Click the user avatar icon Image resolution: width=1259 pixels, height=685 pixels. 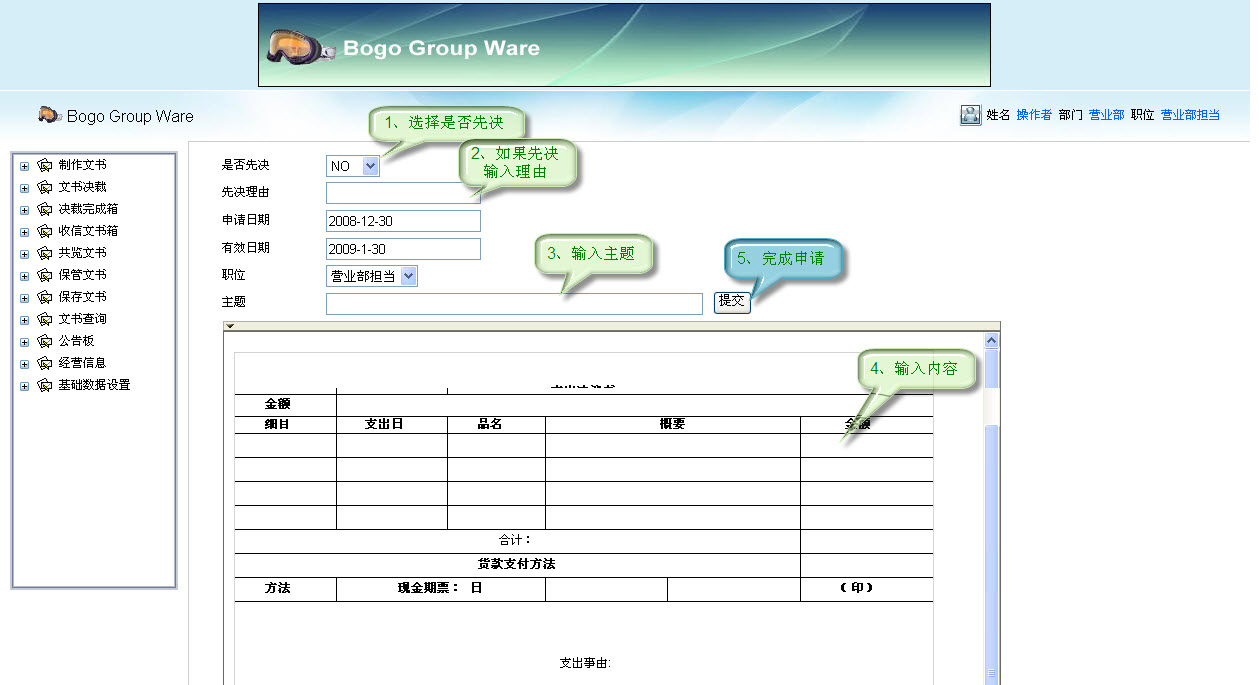coord(969,115)
